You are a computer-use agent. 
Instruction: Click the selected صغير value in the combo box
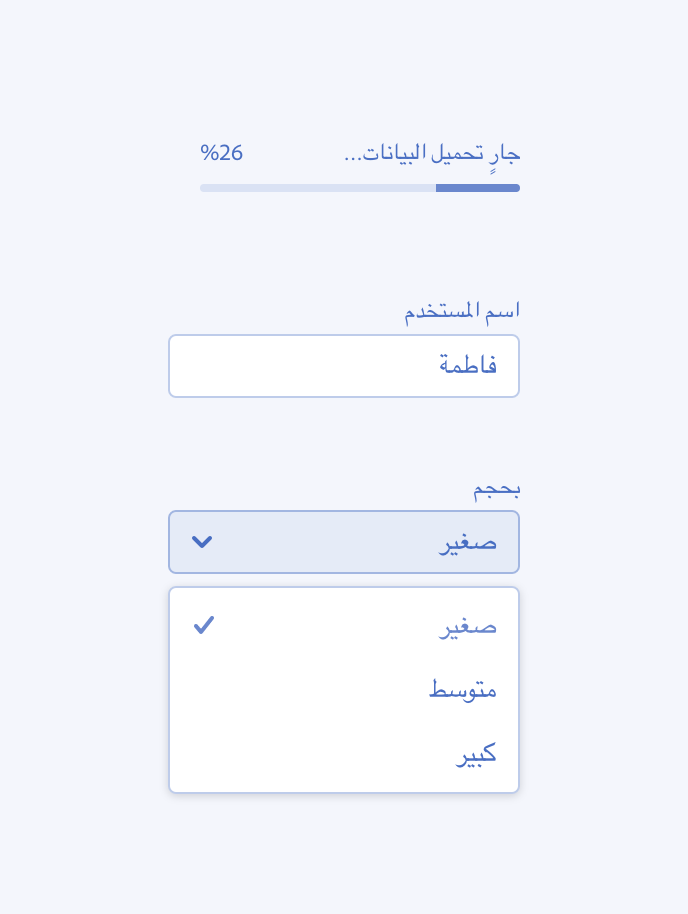[468, 542]
